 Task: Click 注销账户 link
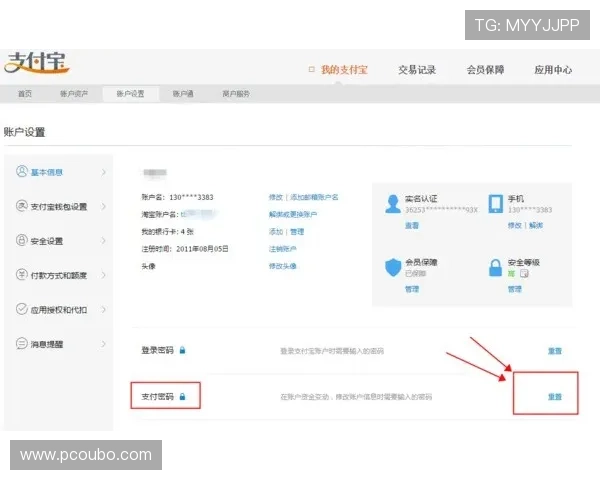pos(282,249)
